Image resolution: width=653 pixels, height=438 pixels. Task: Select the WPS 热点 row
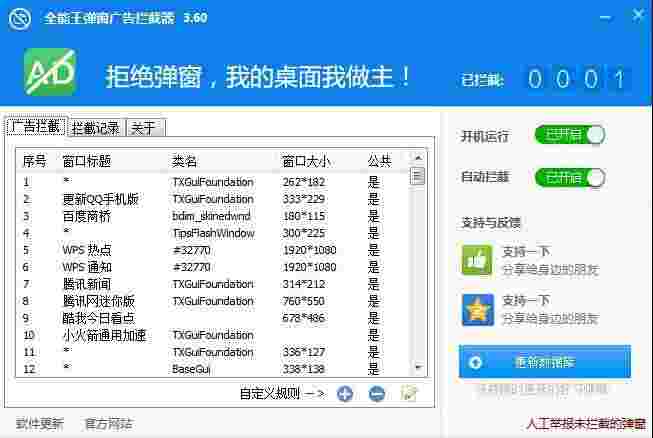pyautogui.click(x=214, y=250)
